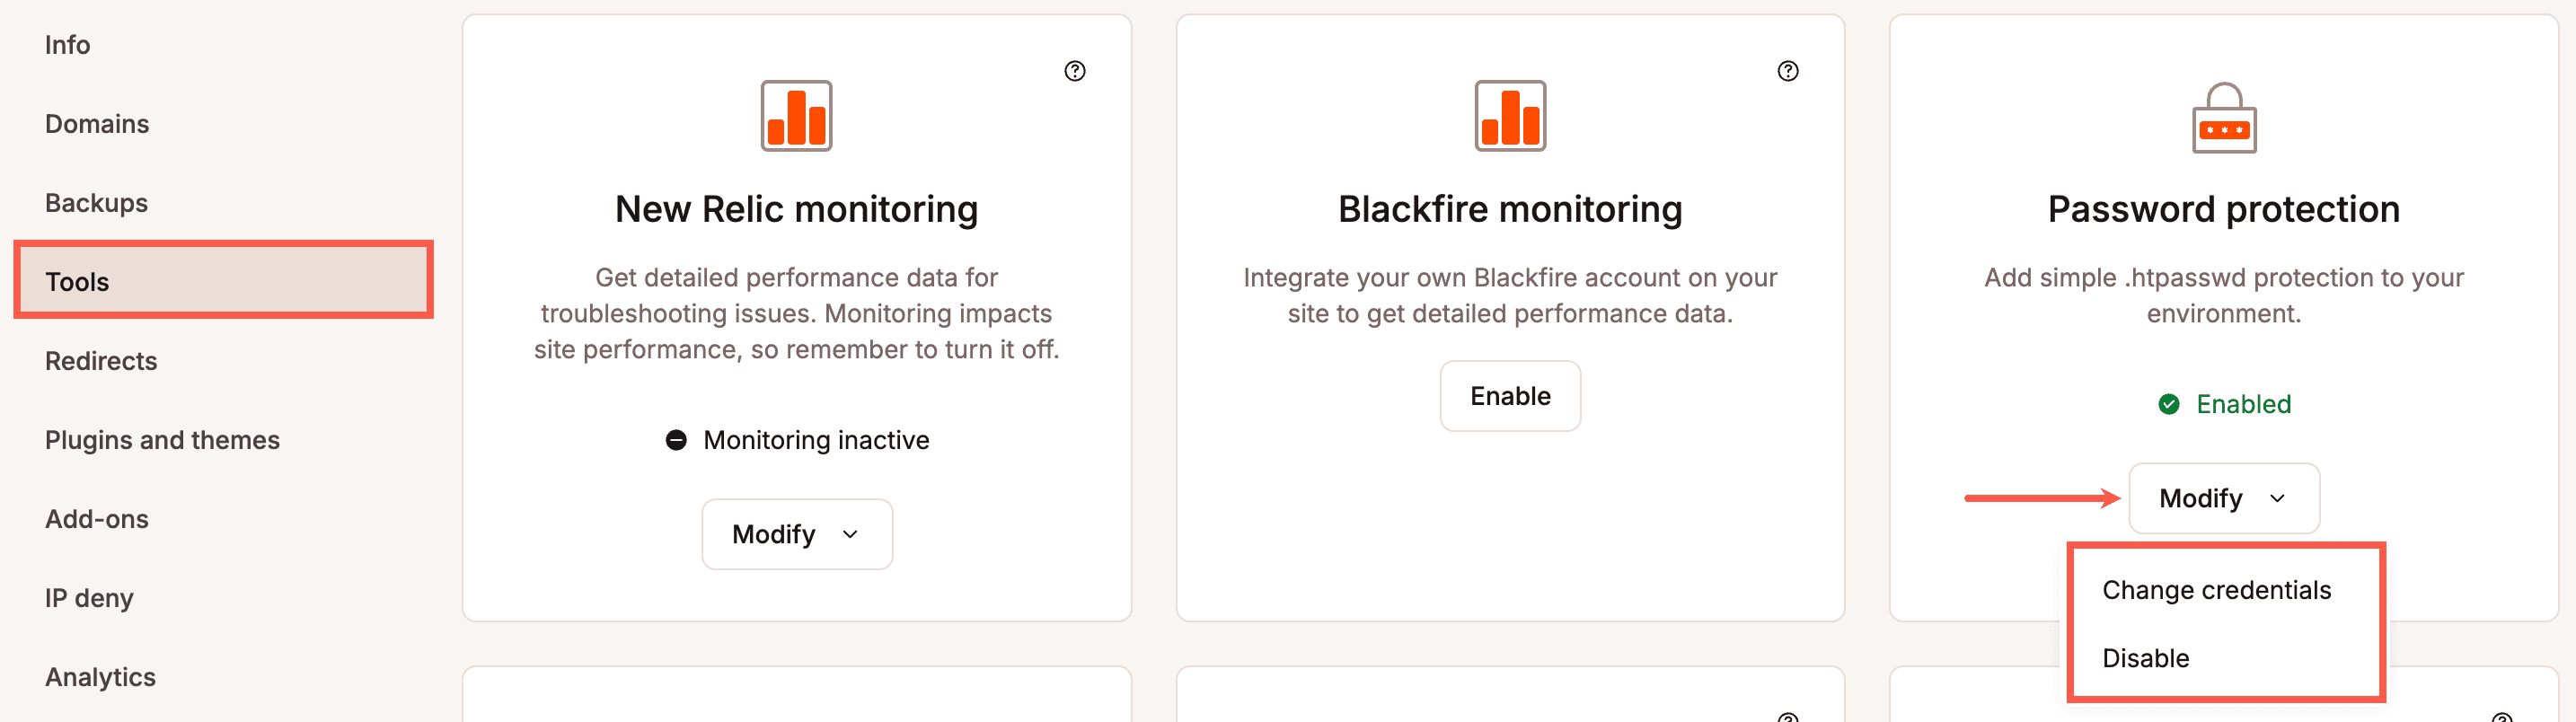Open Plugins and themes page
2576x722 pixels.
click(x=162, y=440)
